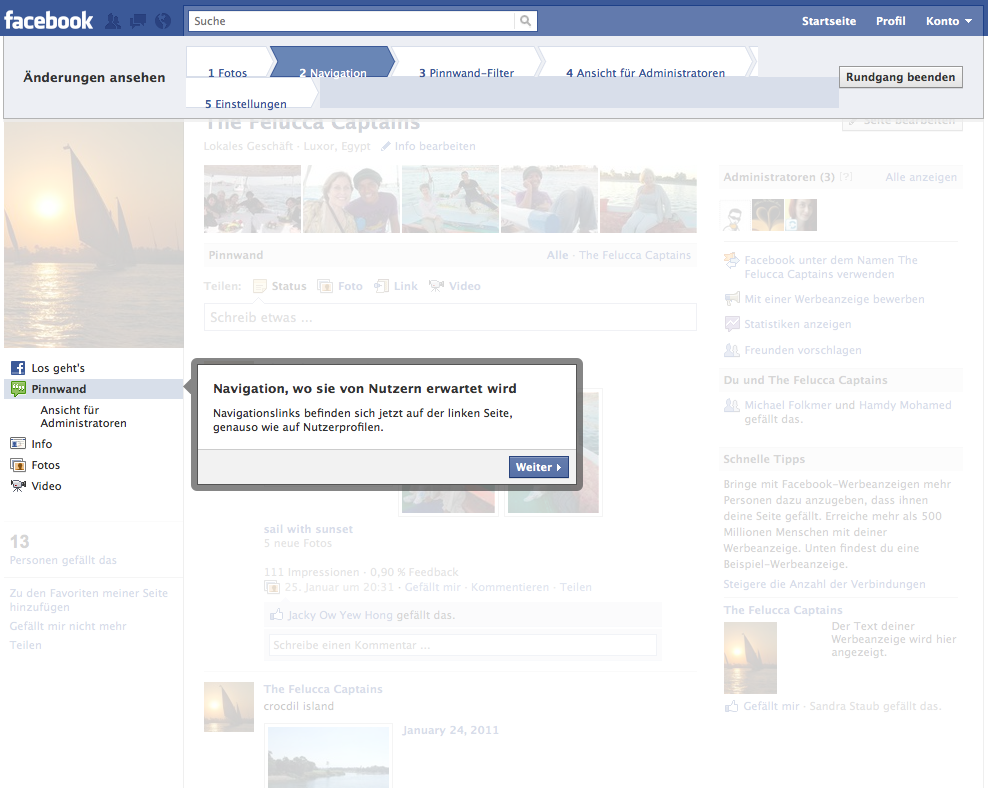This screenshot has width=988, height=788.
Task: Click megaphone icon beside Werbeanzeige bewerben
Action: 732,299
